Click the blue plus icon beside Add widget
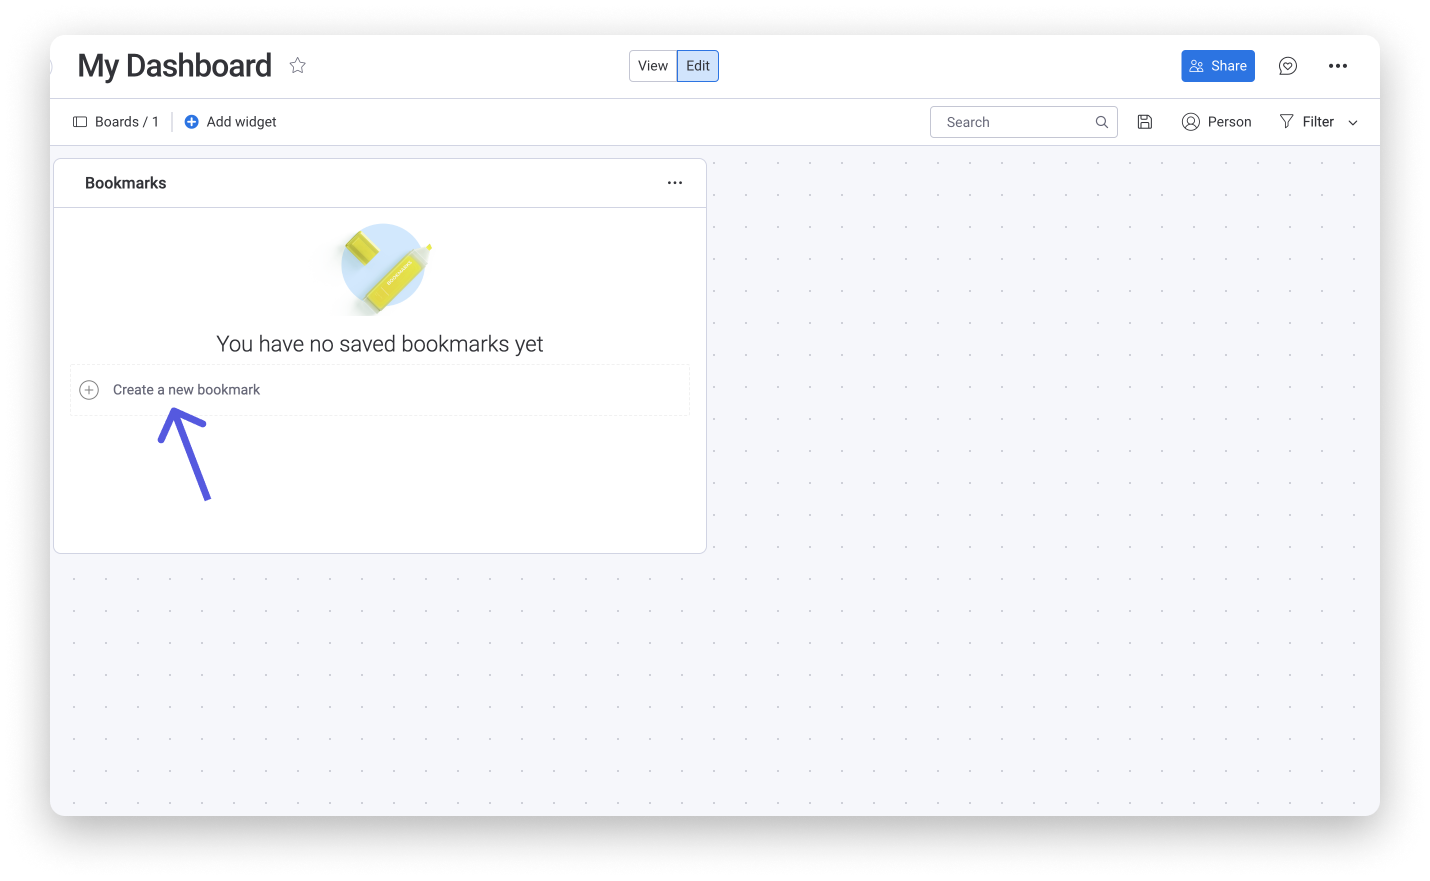The width and height of the screenshot is (1430, 881). (x=192, y=122)
